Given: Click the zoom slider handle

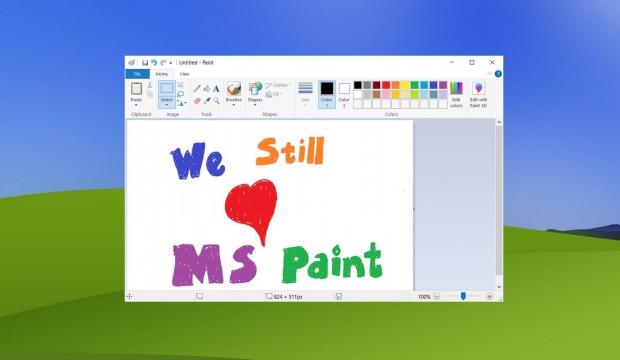Looking at the screenshot, I should tap(463, 296).
